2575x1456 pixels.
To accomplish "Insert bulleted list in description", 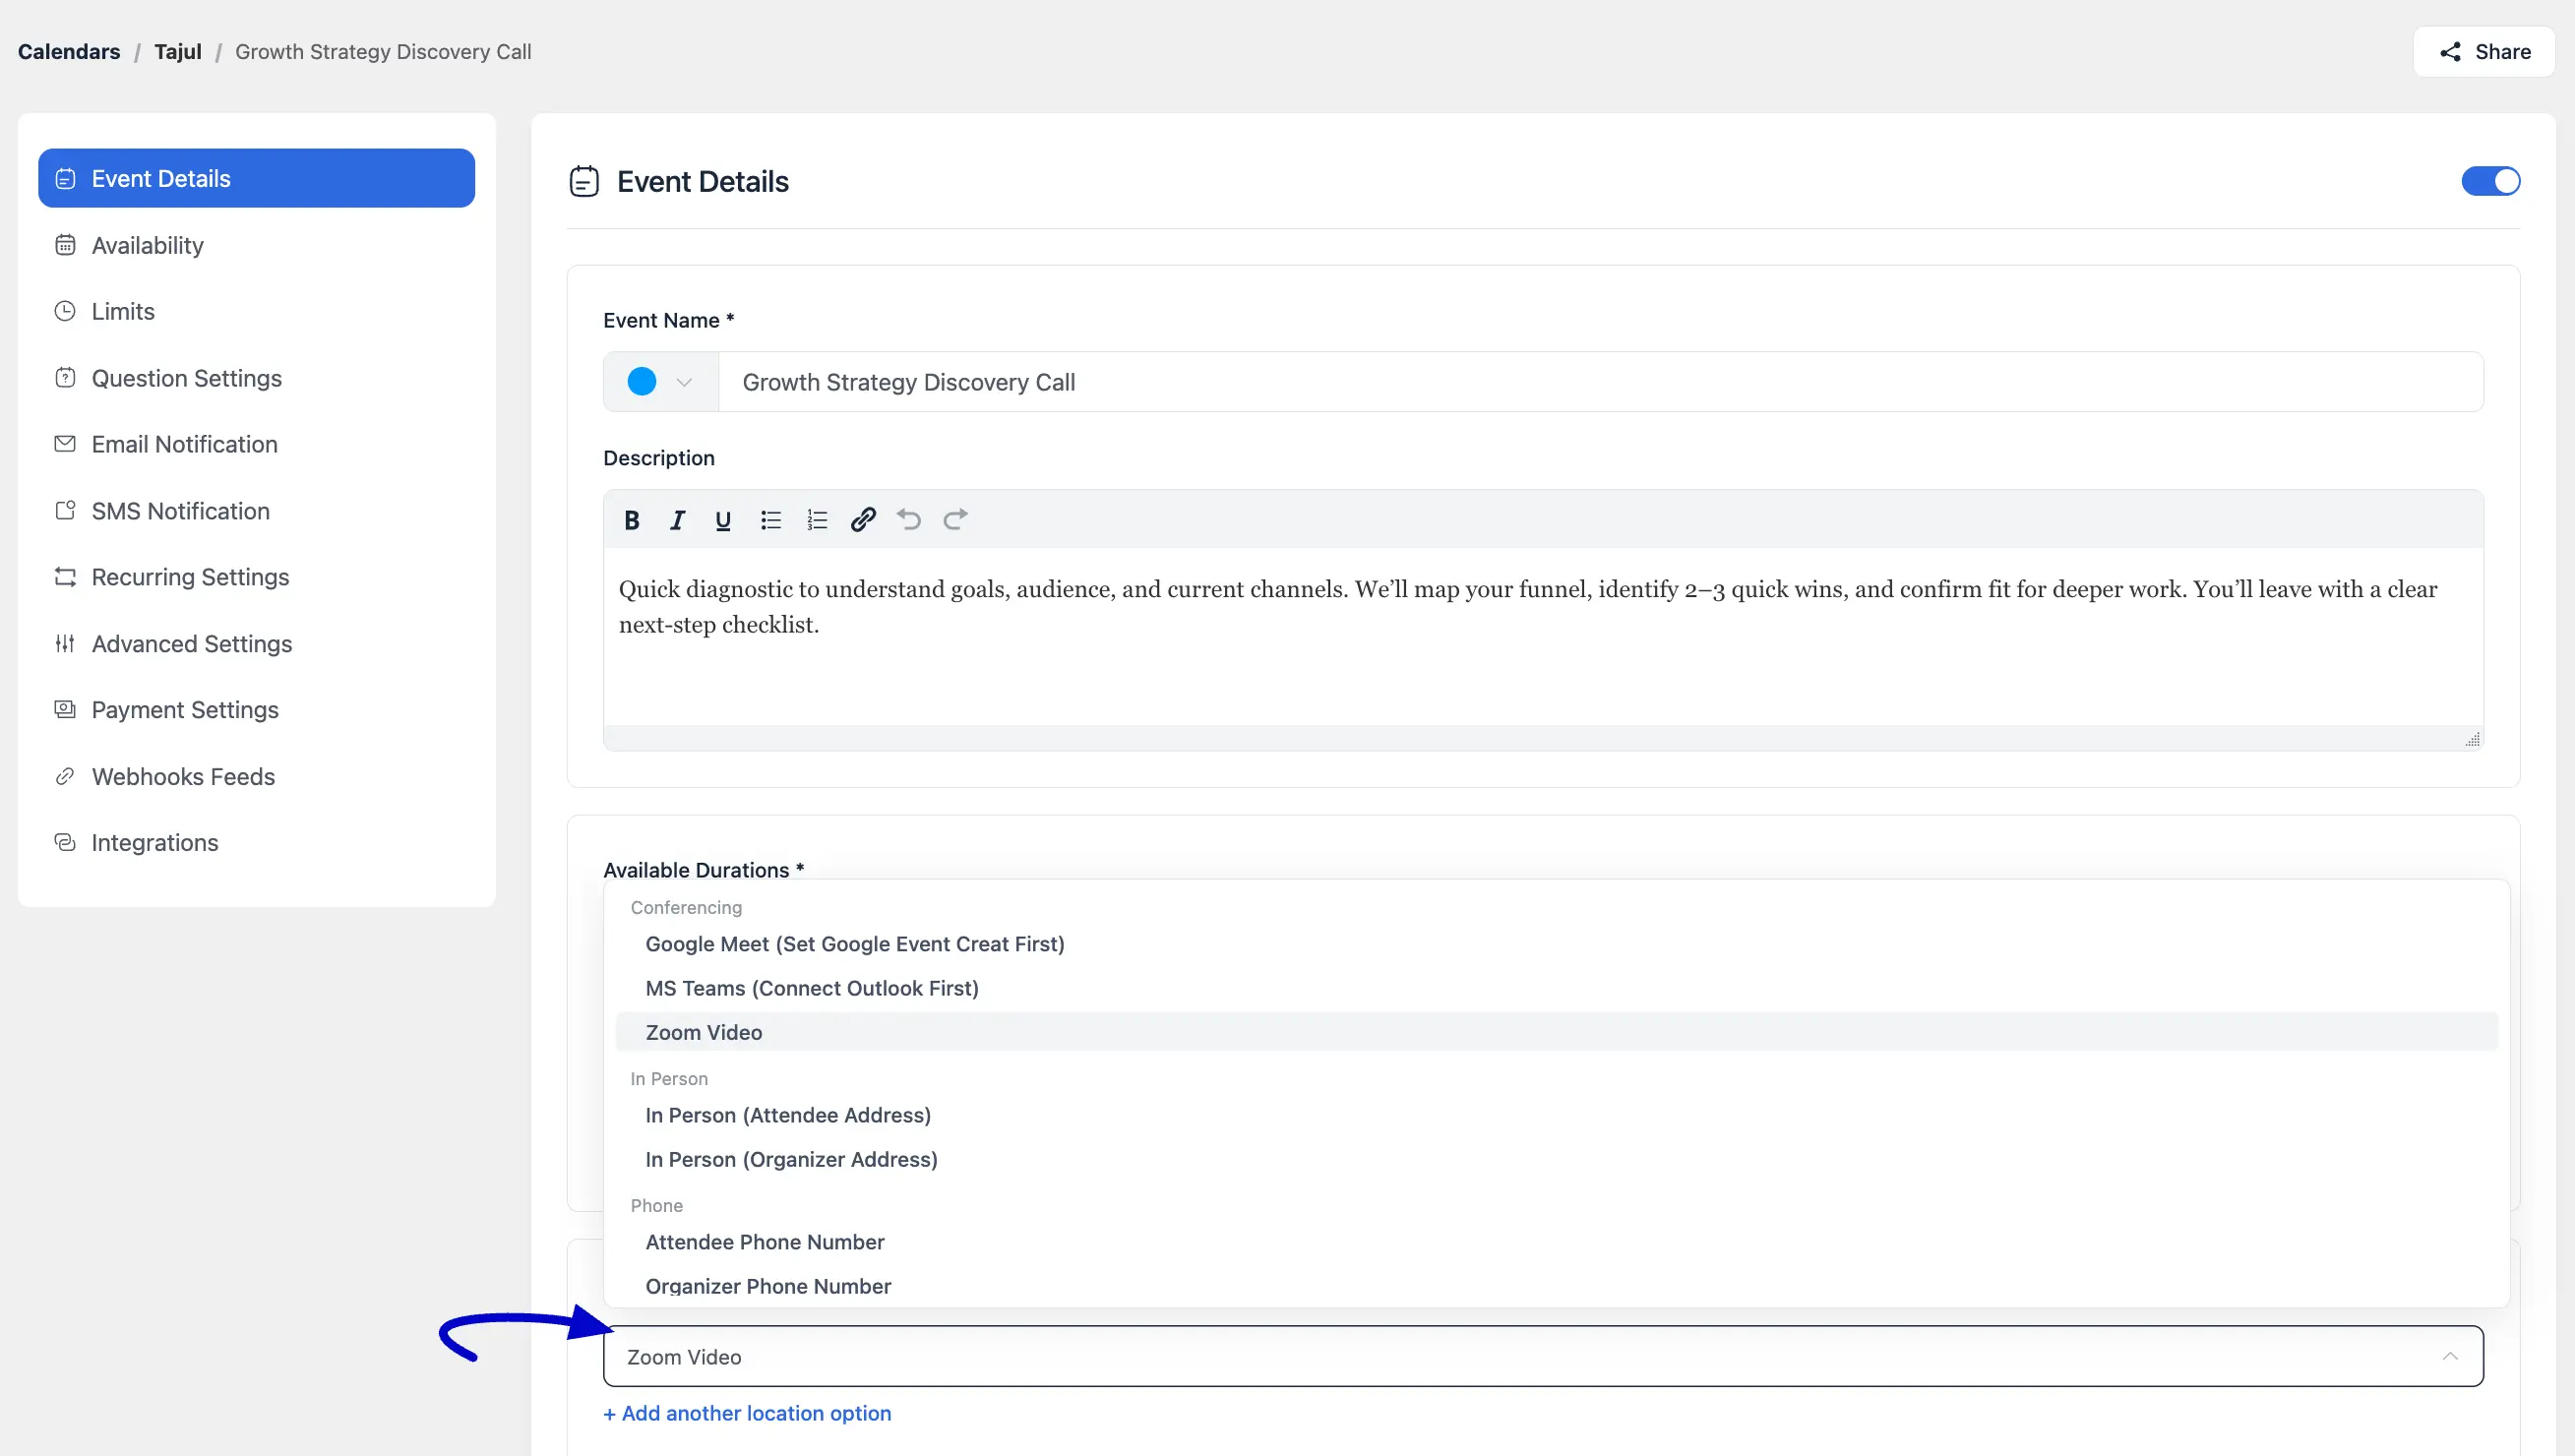I will 770,520.
